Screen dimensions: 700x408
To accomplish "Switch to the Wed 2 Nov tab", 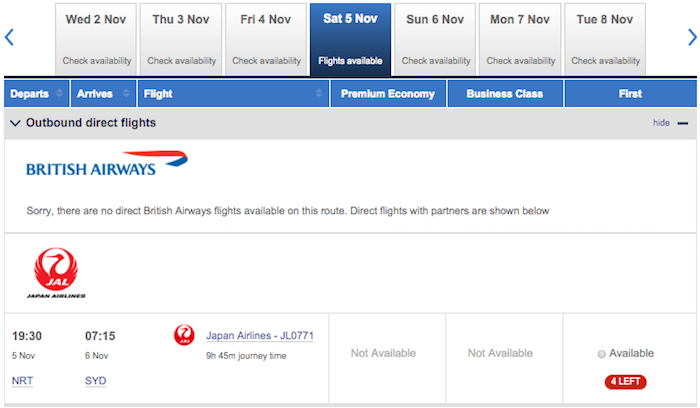I will (x=96, y=39).
